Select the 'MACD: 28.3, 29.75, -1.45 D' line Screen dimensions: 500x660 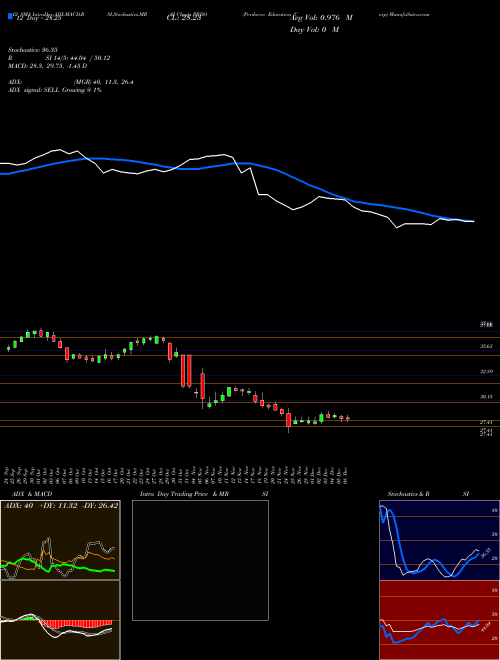48,66
